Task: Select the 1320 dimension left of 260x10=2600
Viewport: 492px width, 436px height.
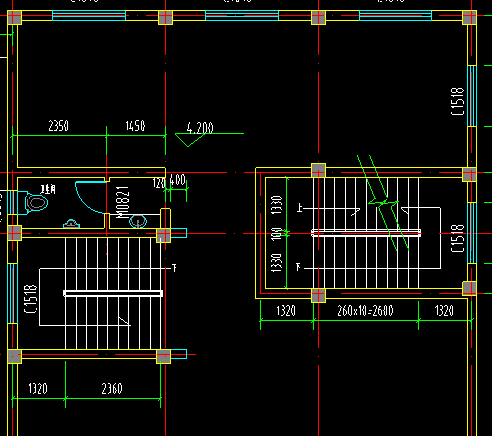Action: [286, 311]
